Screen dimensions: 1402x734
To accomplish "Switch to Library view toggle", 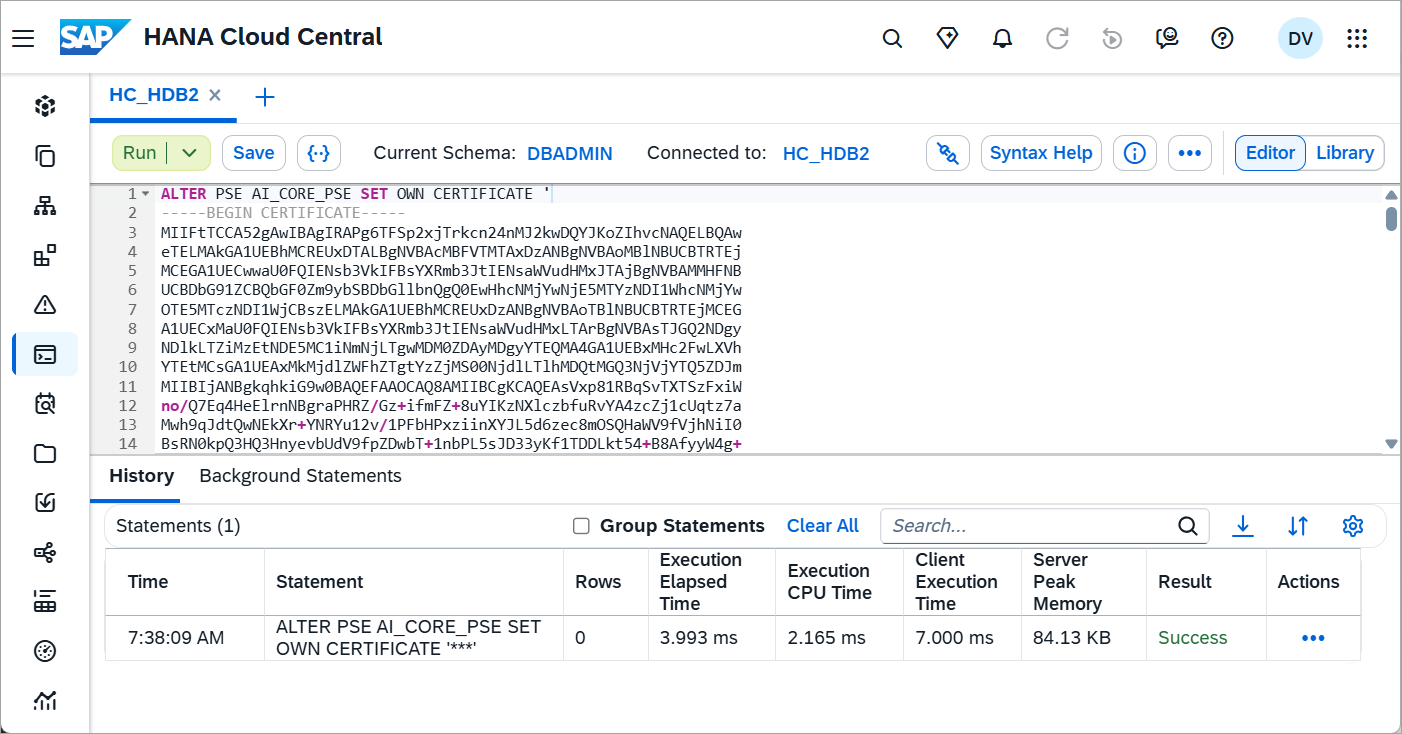I will pos(1345,153).
